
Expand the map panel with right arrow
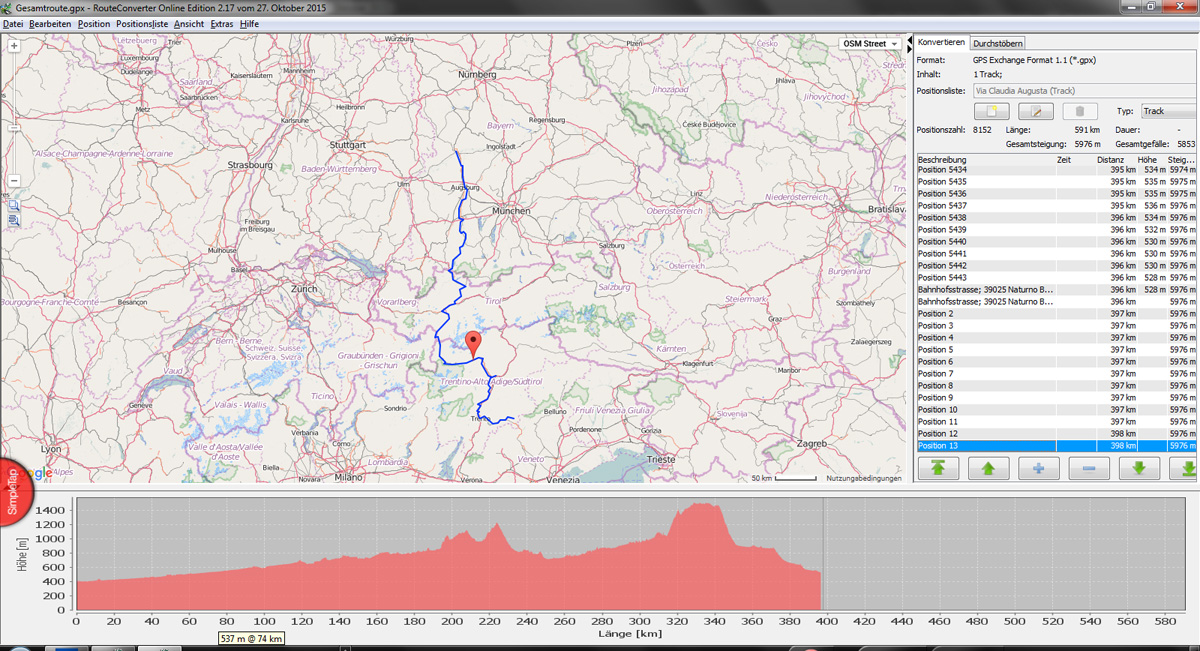tap(909, 50)
